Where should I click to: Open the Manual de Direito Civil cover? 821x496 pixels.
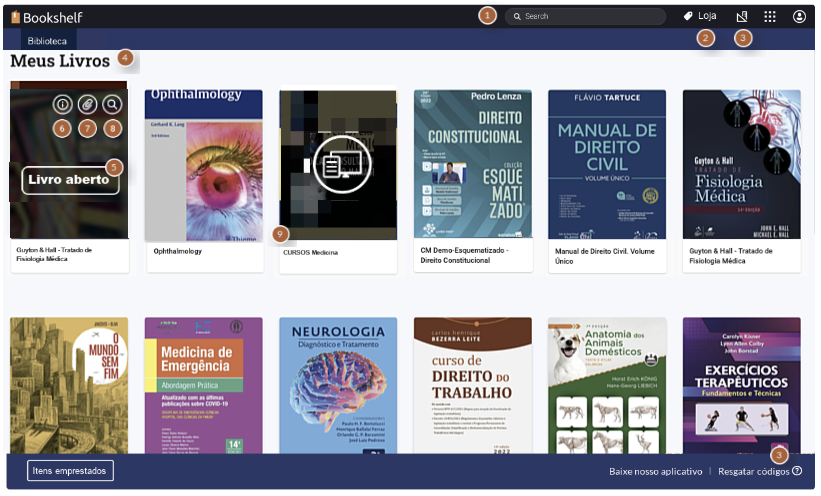point(607,164)
